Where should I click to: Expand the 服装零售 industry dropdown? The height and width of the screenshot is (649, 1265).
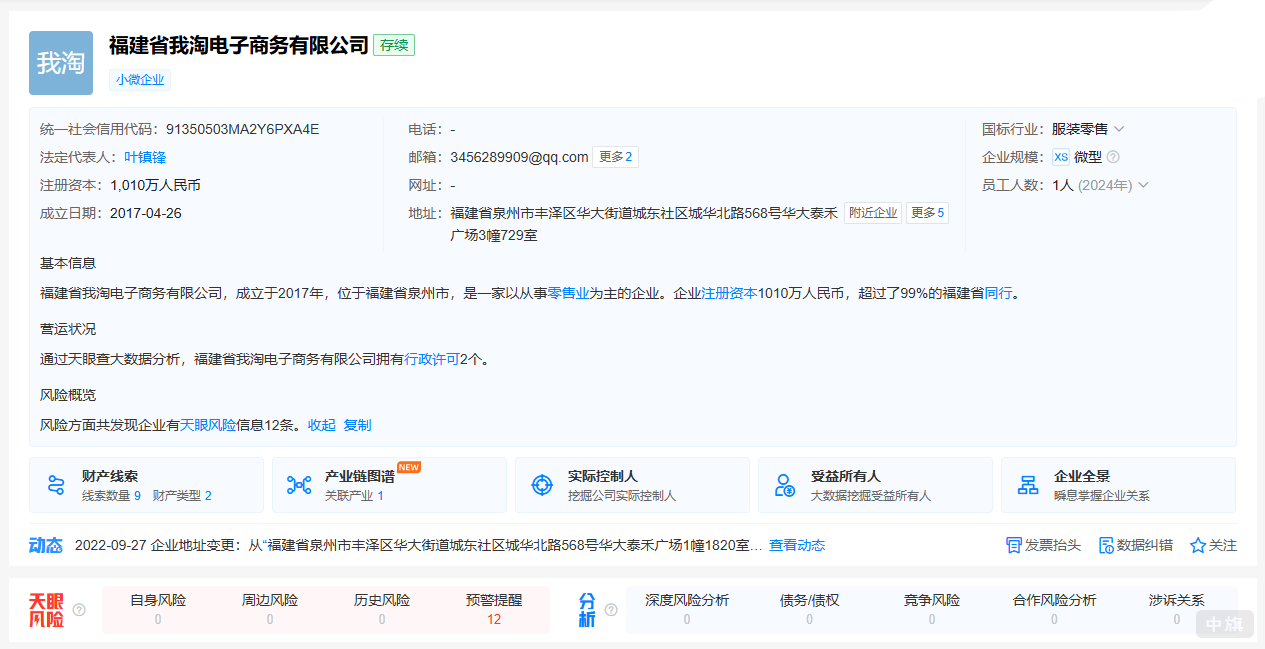1118,128
